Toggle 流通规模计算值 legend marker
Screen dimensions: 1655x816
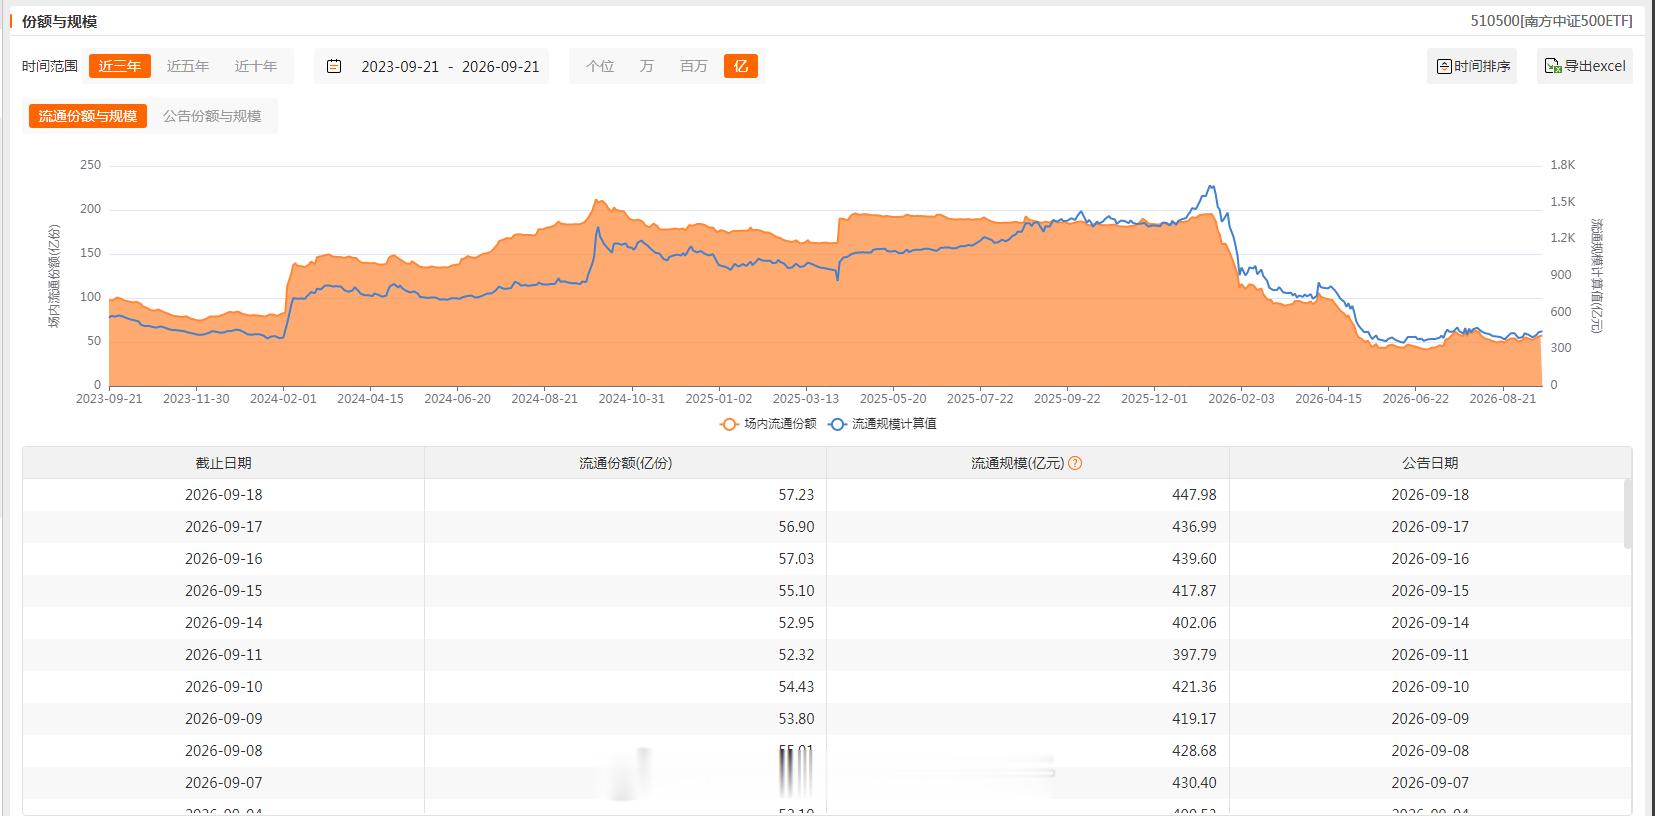click(x=837, y=424)
